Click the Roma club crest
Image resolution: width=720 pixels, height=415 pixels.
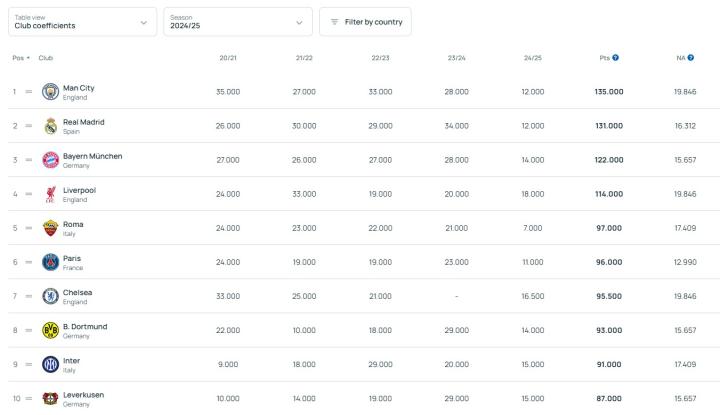click(51, 228)
